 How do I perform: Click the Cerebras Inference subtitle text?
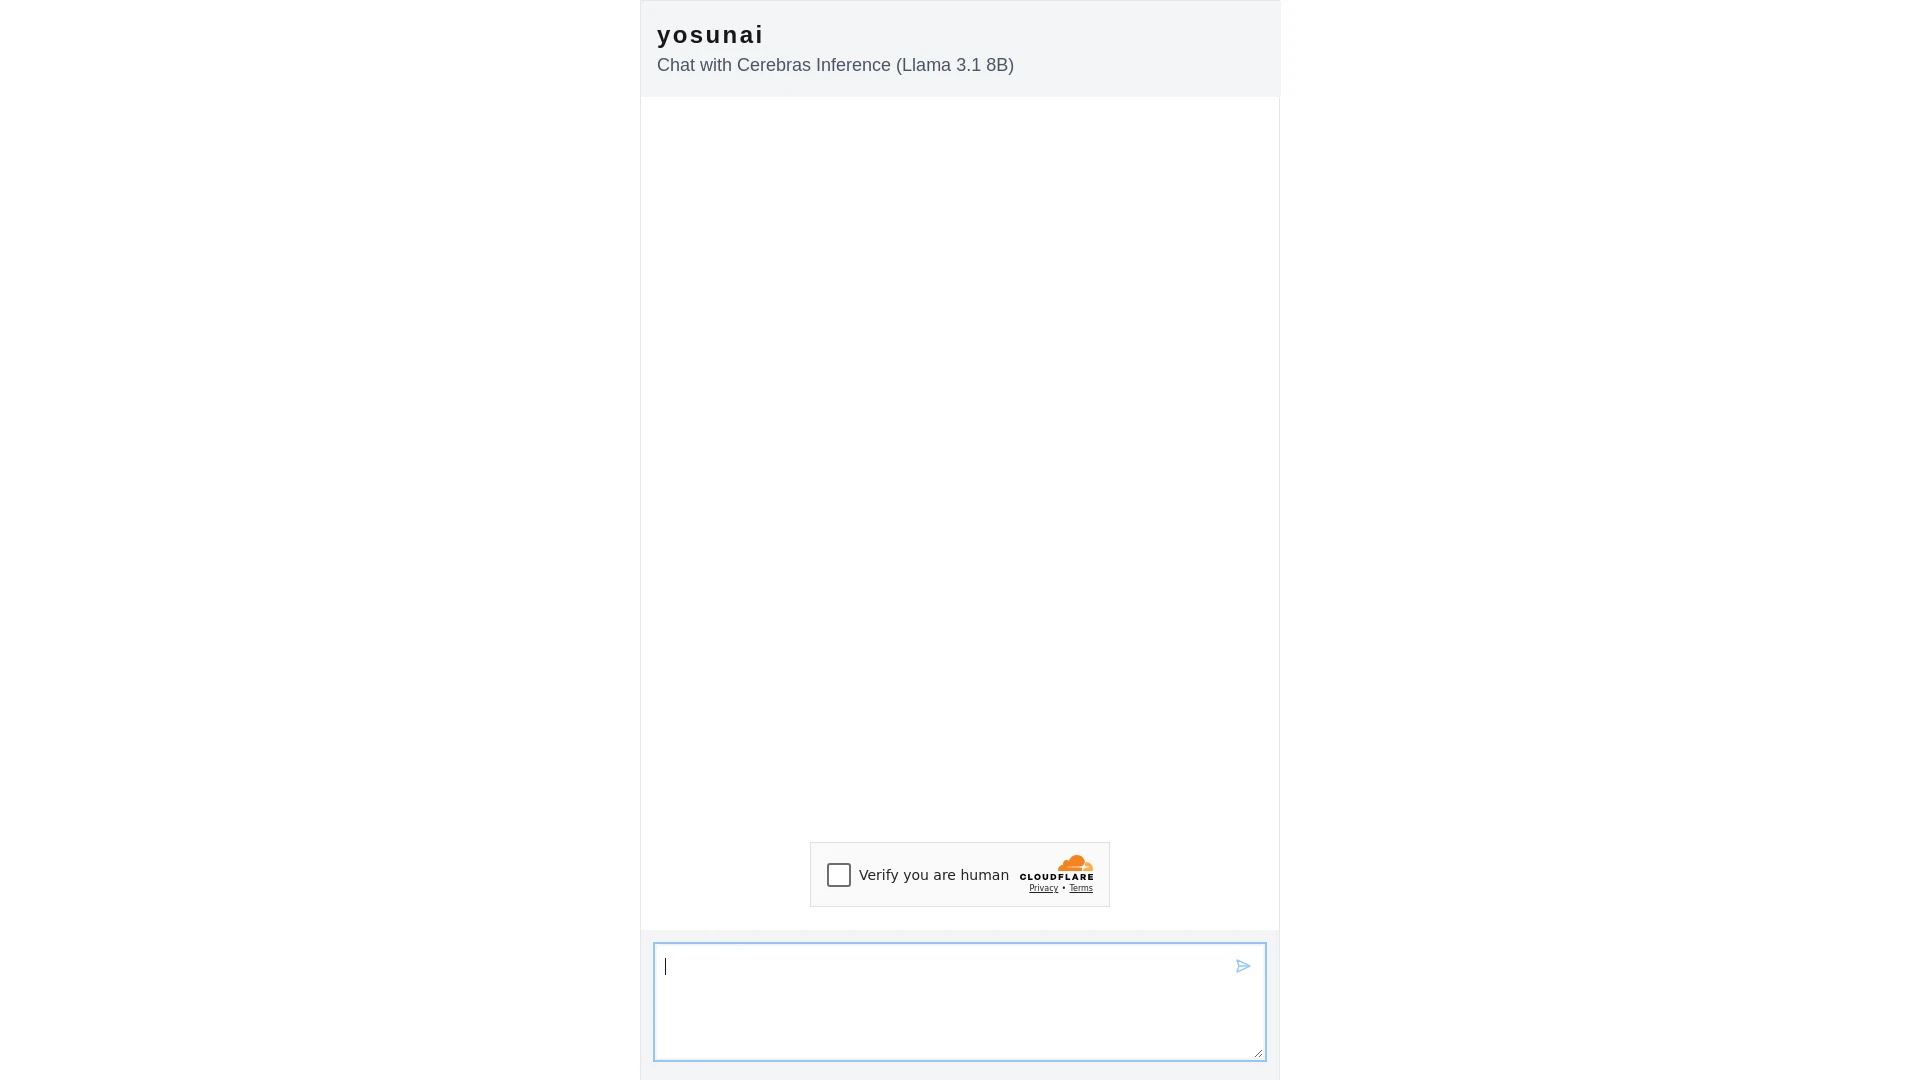[x=835, y=65]
